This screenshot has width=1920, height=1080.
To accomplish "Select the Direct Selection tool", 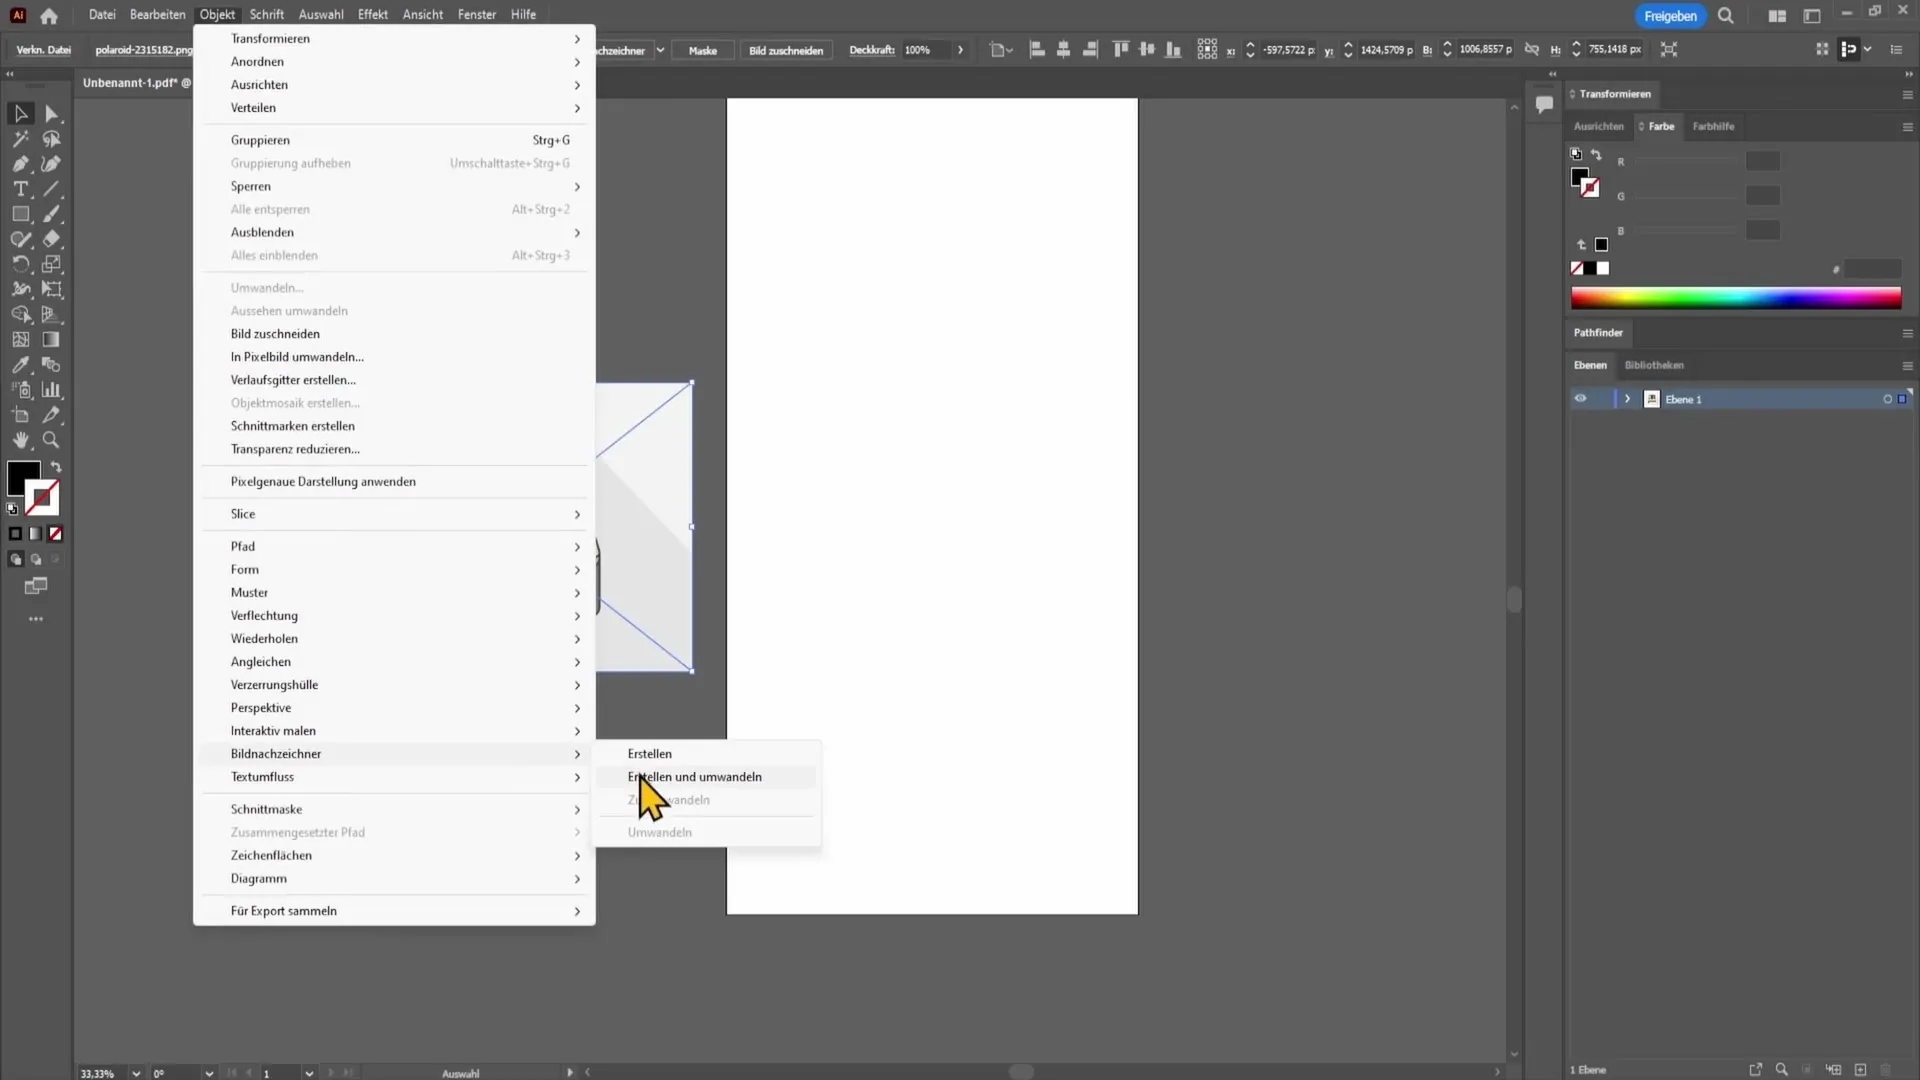I will click(x=52, y=114).
